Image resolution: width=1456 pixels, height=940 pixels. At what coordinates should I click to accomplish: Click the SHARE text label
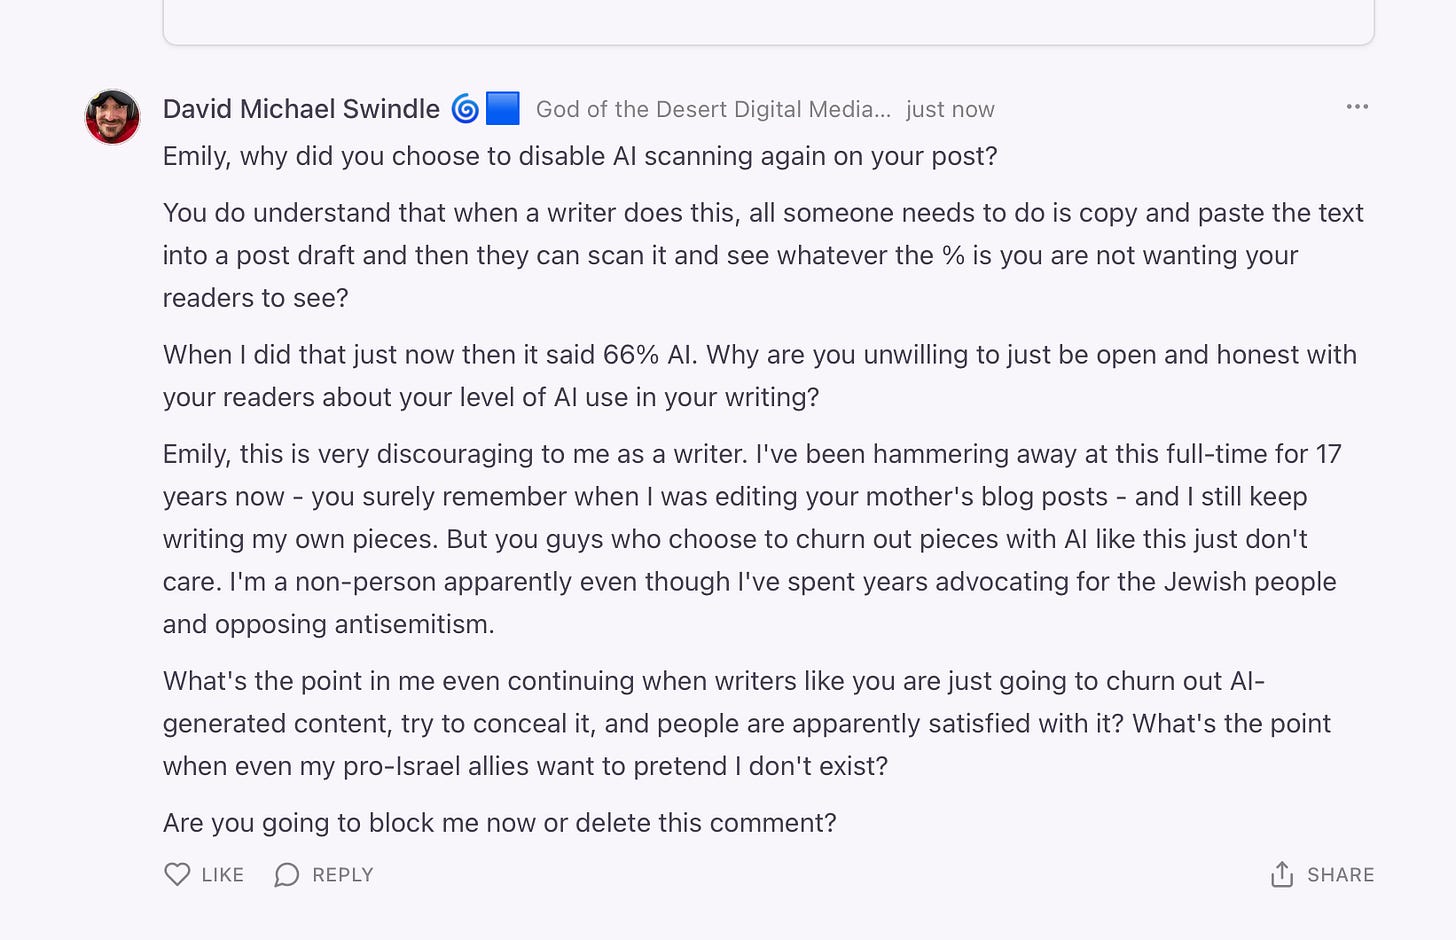(1341, 875)
